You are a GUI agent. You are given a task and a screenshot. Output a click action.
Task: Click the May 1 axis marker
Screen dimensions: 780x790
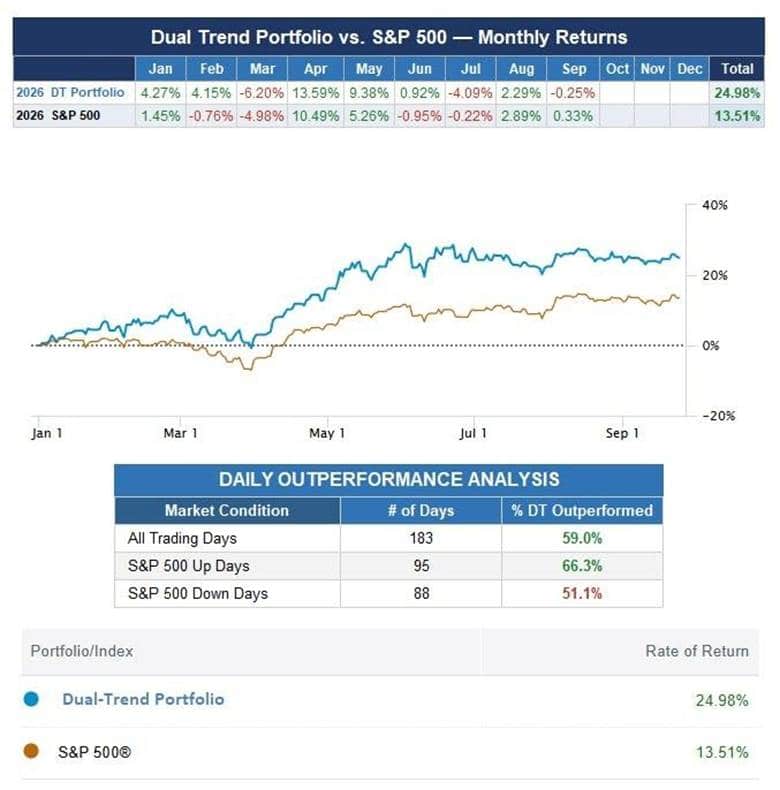(327, 433)
